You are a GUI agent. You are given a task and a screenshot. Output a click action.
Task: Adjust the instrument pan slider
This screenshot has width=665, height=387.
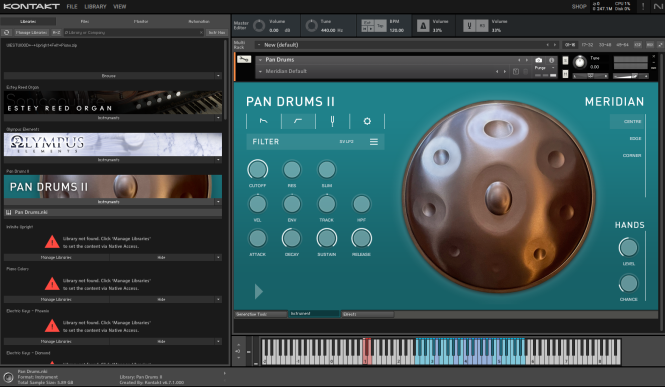(x=590, y=76)
